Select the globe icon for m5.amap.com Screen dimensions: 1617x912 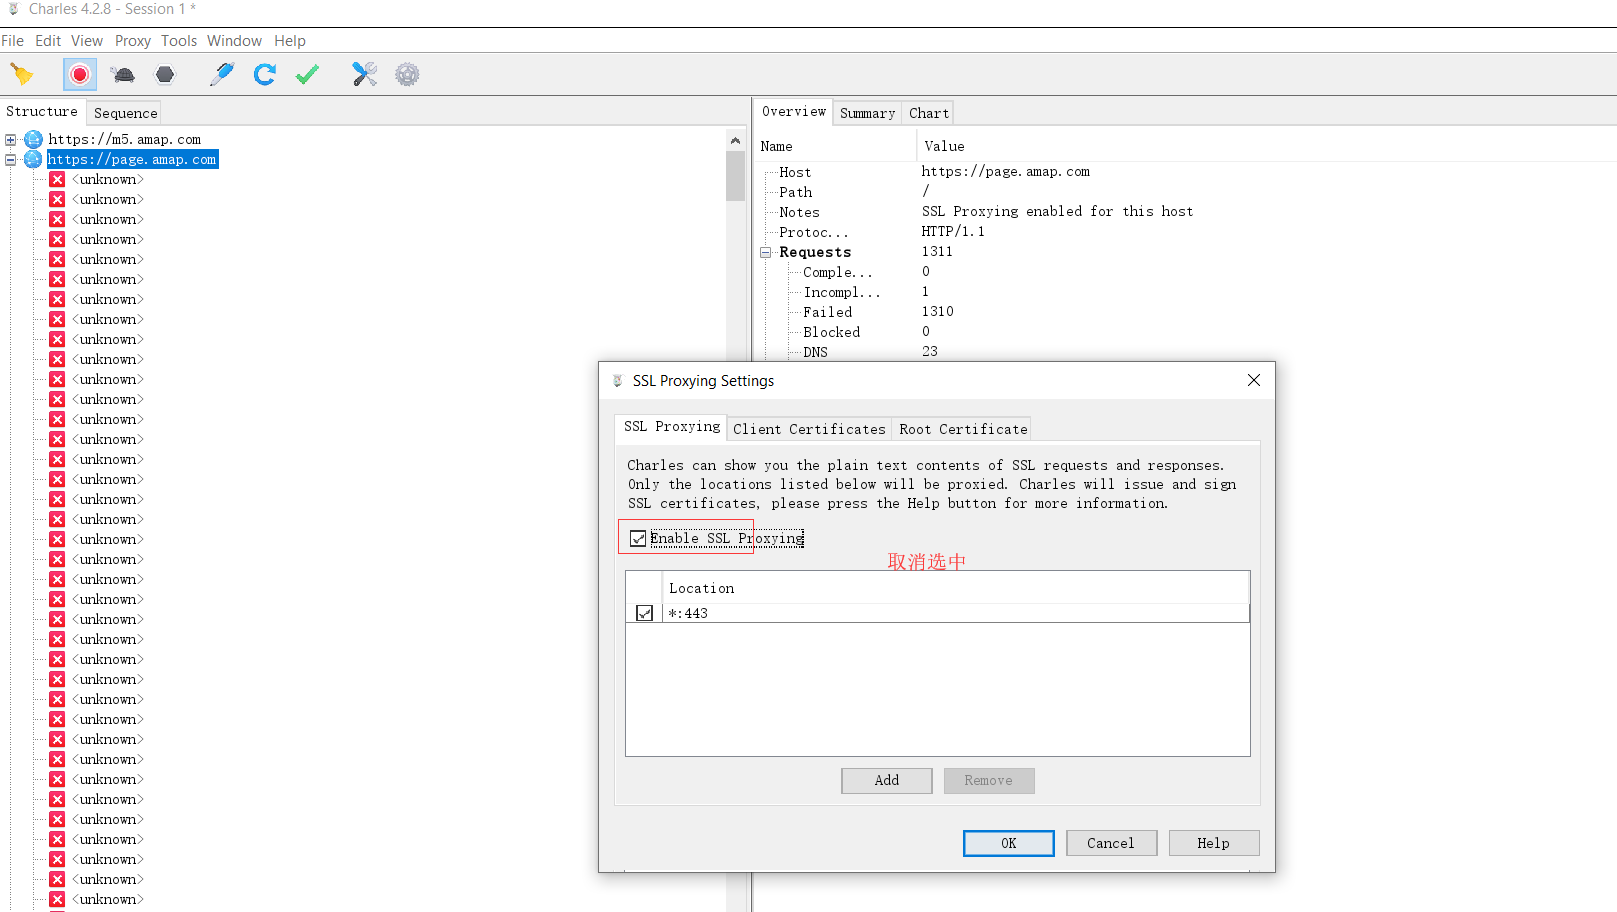click(34, 139)
